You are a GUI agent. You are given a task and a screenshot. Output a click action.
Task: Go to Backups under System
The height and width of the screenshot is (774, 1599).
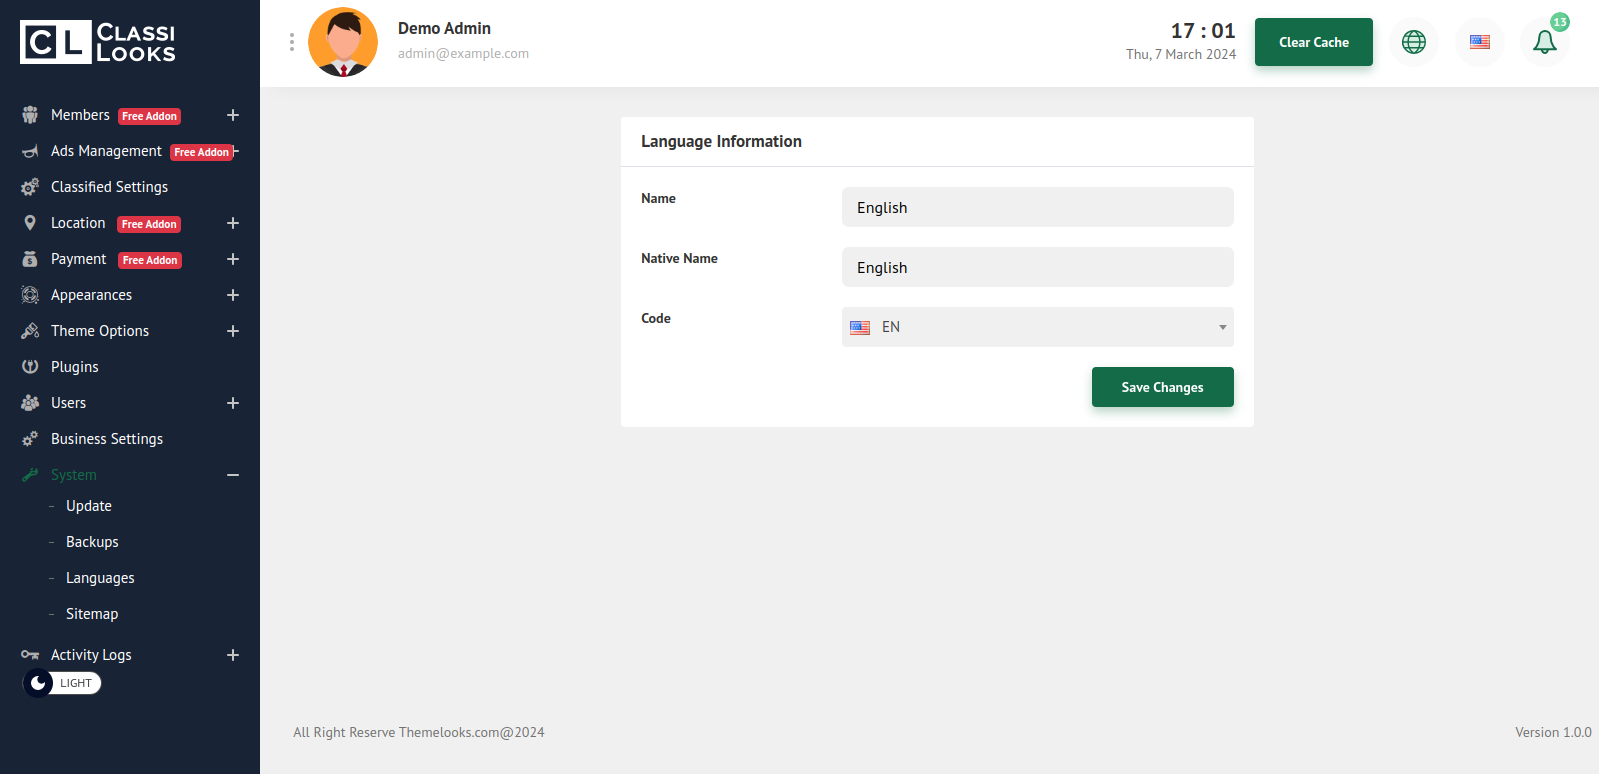92,542
